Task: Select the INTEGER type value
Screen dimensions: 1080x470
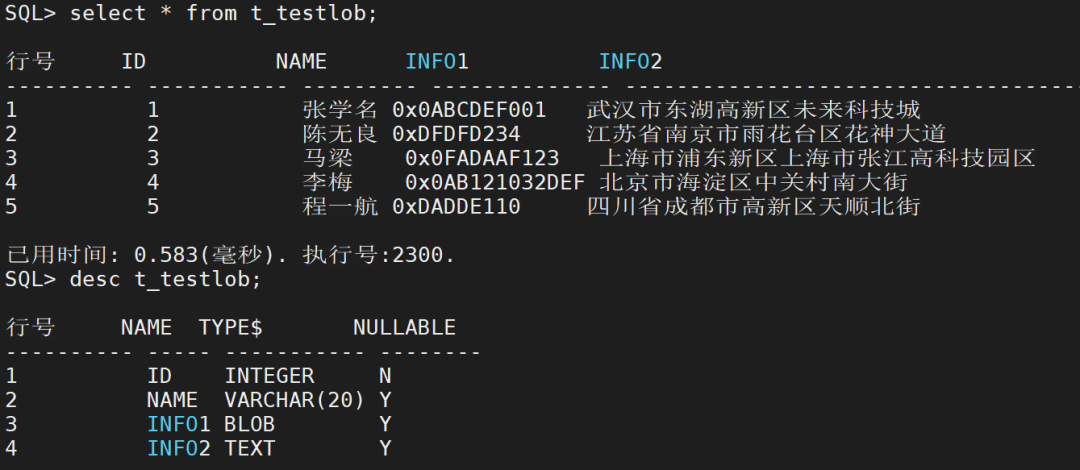Action: click(269, 376)
